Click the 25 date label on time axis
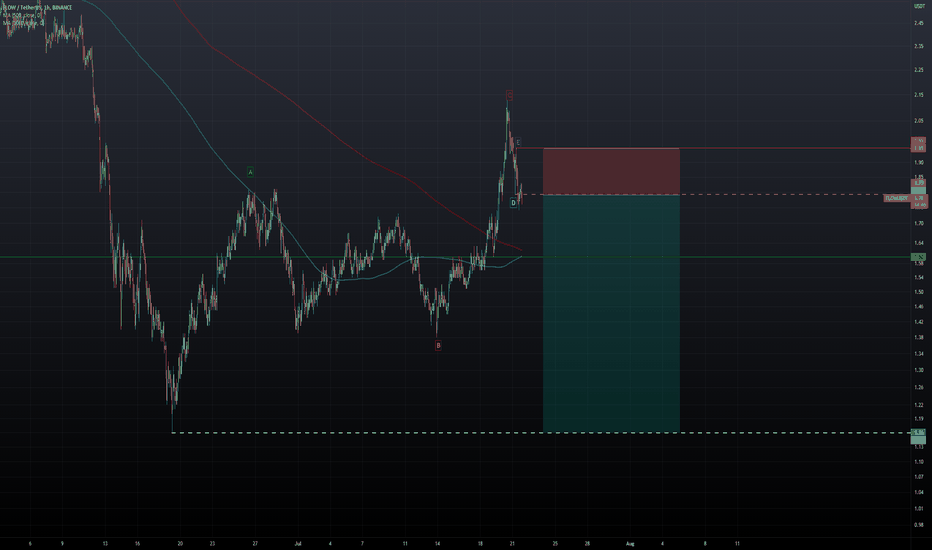 point(555,543)
